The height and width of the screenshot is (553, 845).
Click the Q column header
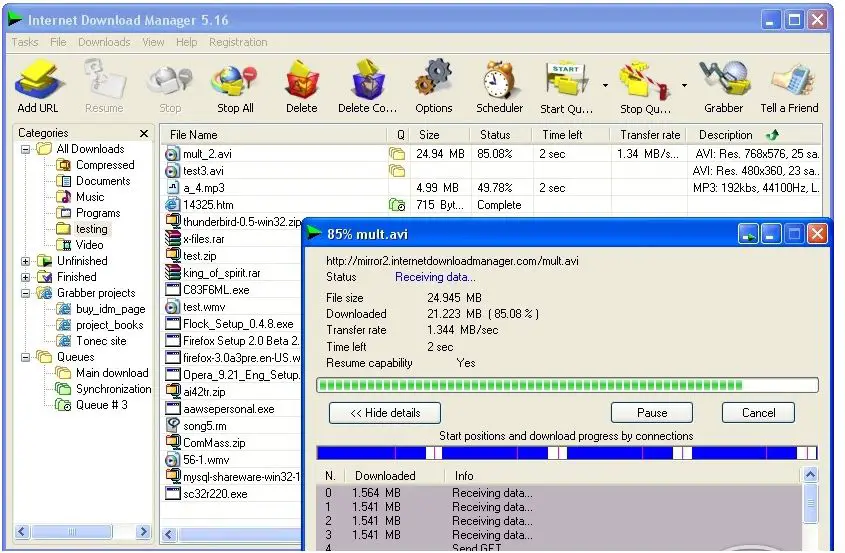point(398,135)
